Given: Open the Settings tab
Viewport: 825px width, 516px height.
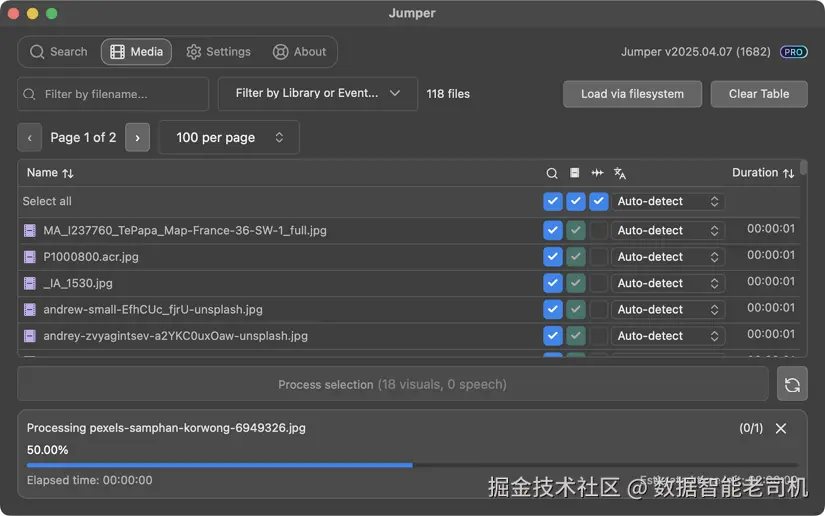Looking at the screenshot, I should tap(218, 52).
